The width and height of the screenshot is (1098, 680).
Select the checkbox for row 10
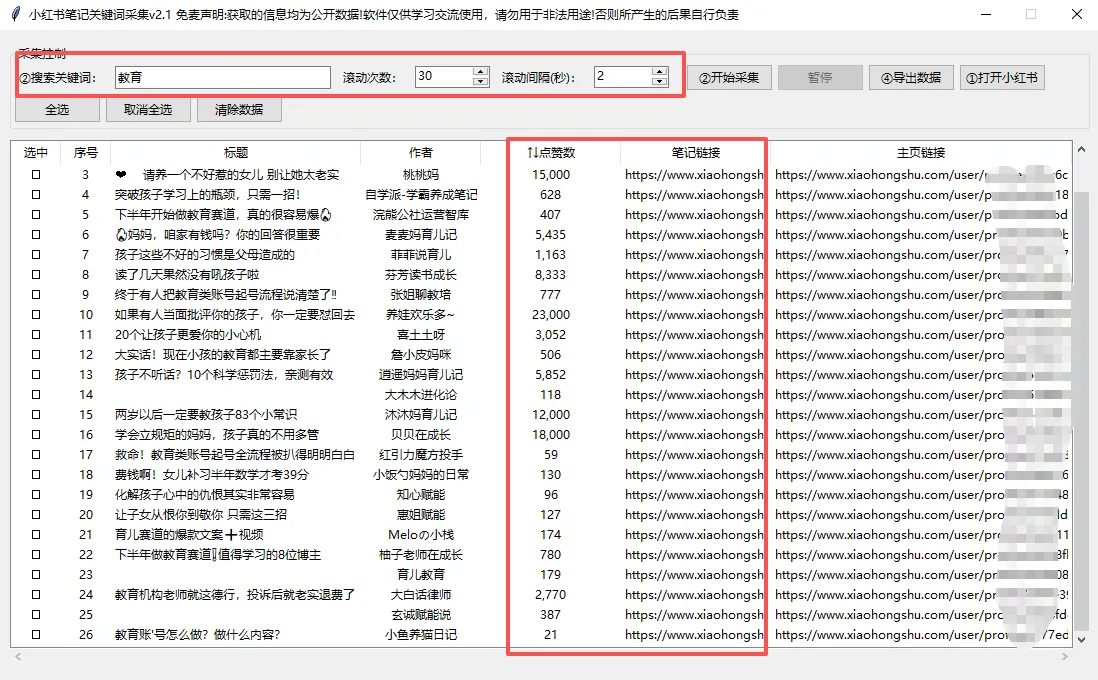click(x=36, y=315)
